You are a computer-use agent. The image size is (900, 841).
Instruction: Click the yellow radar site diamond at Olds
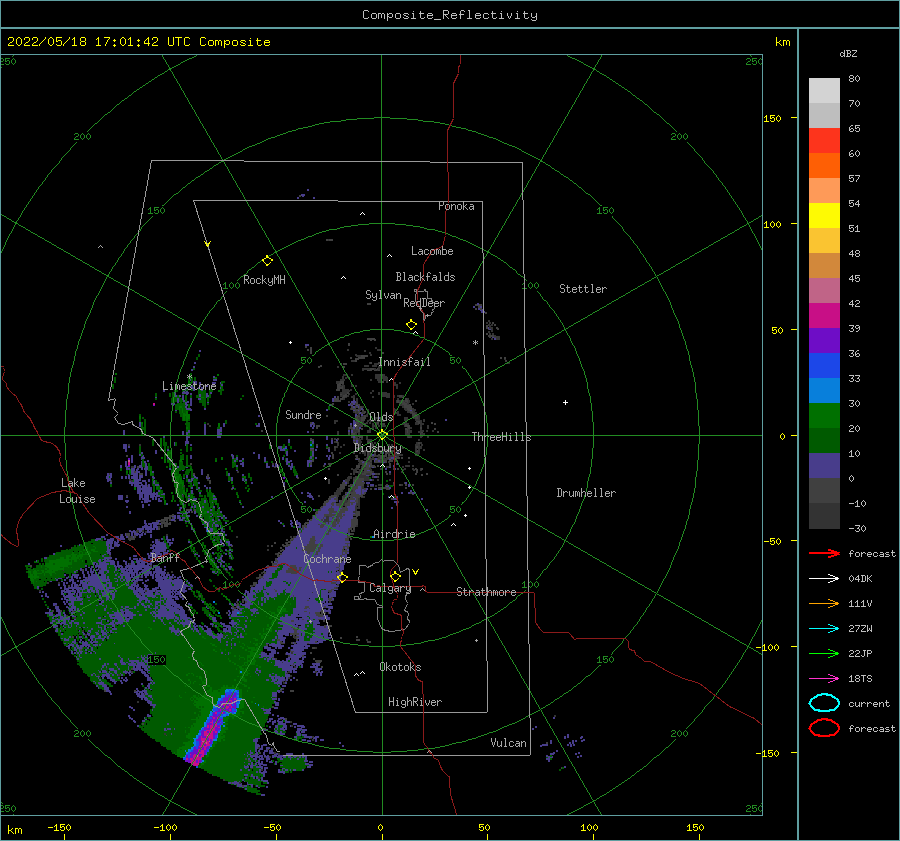point(382,435)
